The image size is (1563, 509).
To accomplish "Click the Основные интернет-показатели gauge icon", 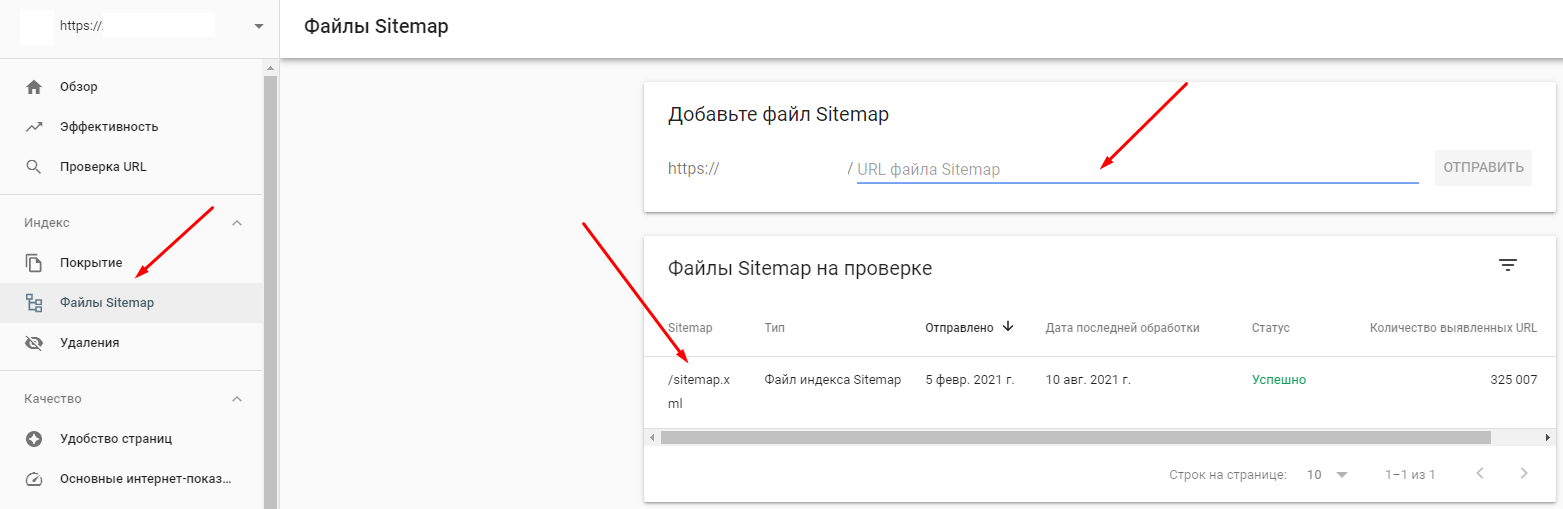I will click(x=34, y=479).
